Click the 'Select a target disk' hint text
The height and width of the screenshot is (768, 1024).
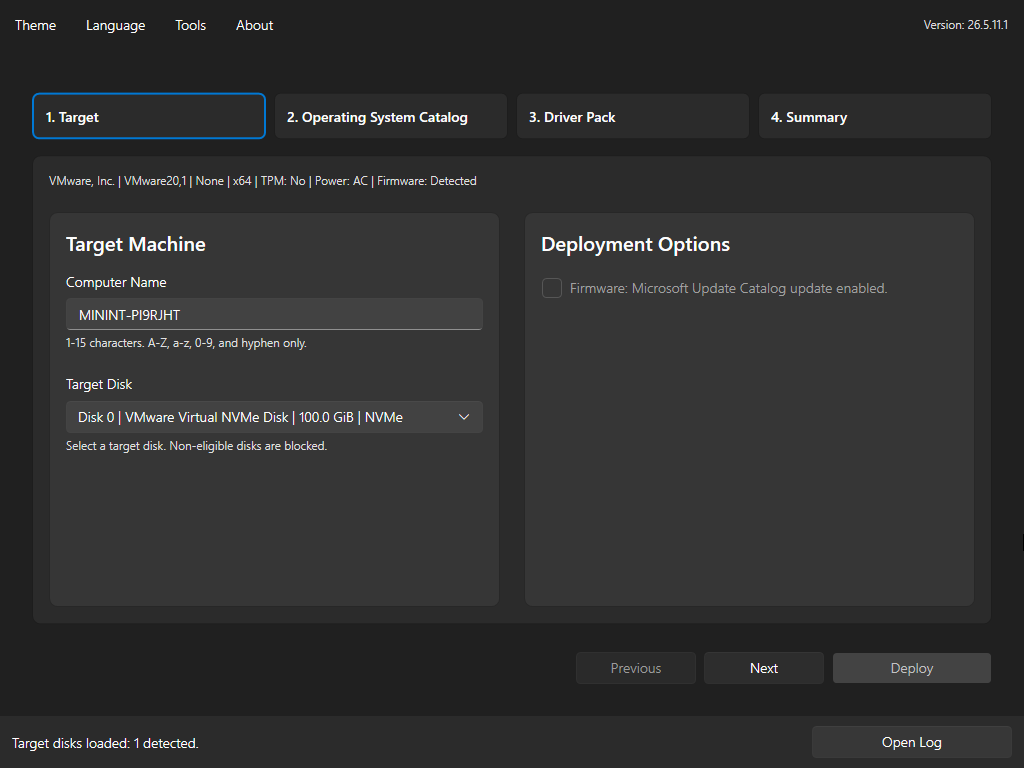pos(197,446)
